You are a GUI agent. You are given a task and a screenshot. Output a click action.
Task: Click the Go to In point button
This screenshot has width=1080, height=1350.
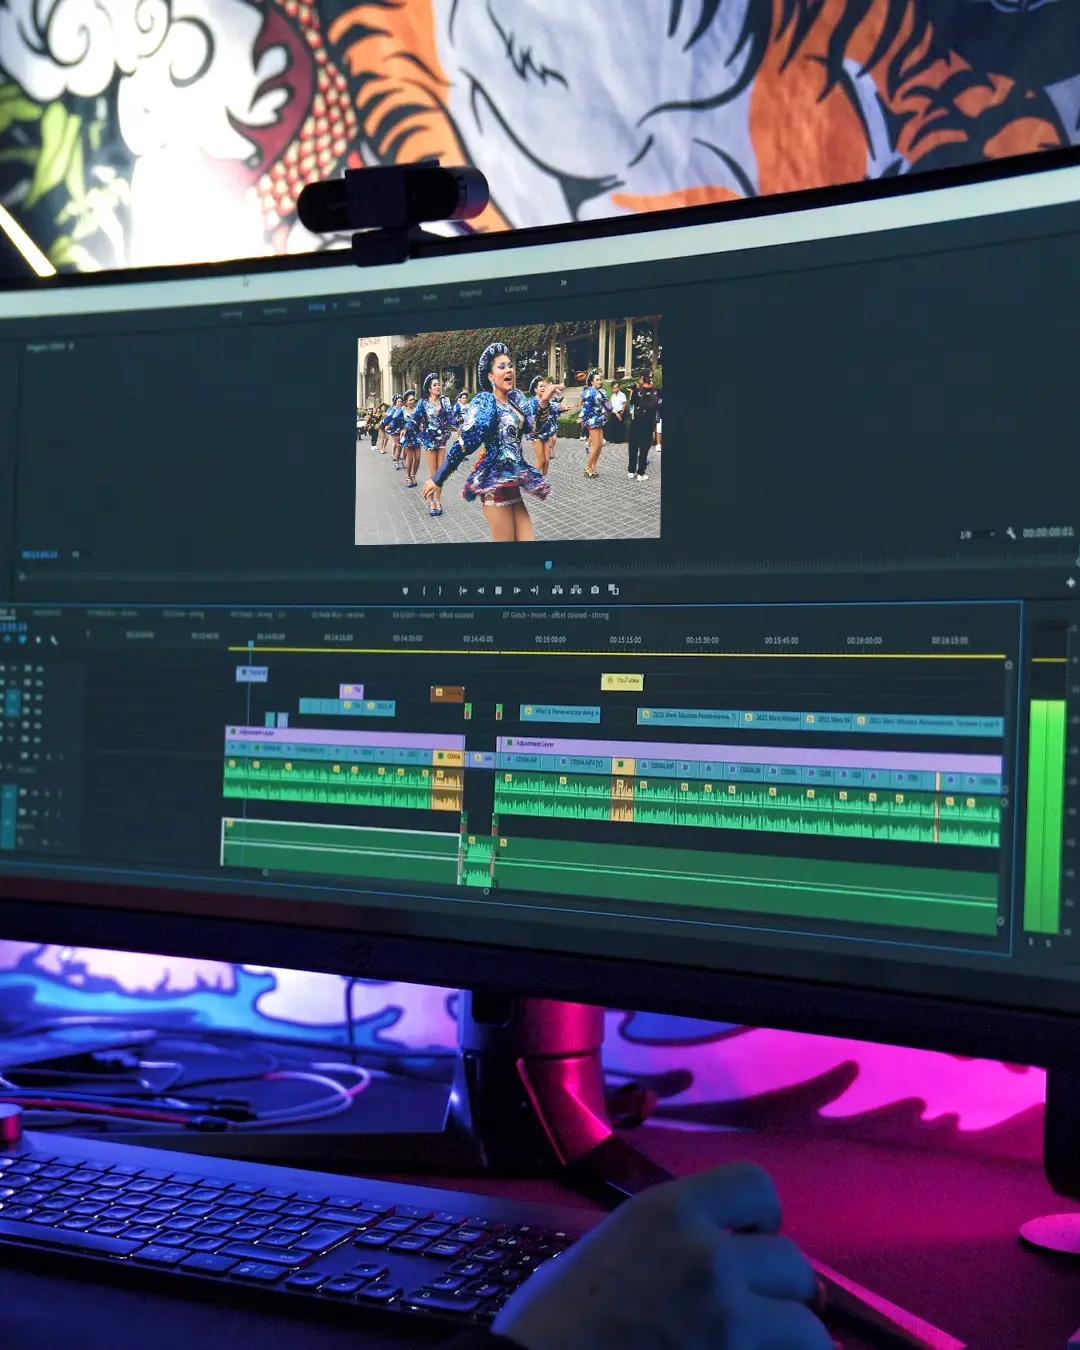tap(462, 591)
